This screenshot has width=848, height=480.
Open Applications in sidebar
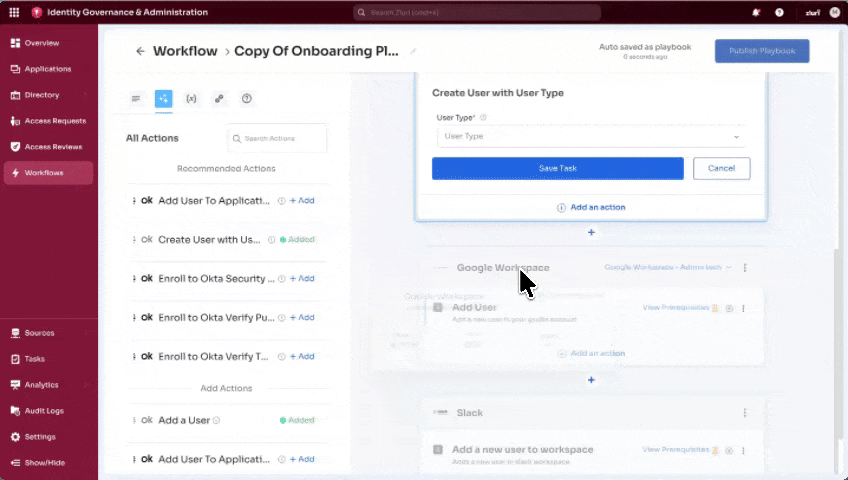coord(48,69)
